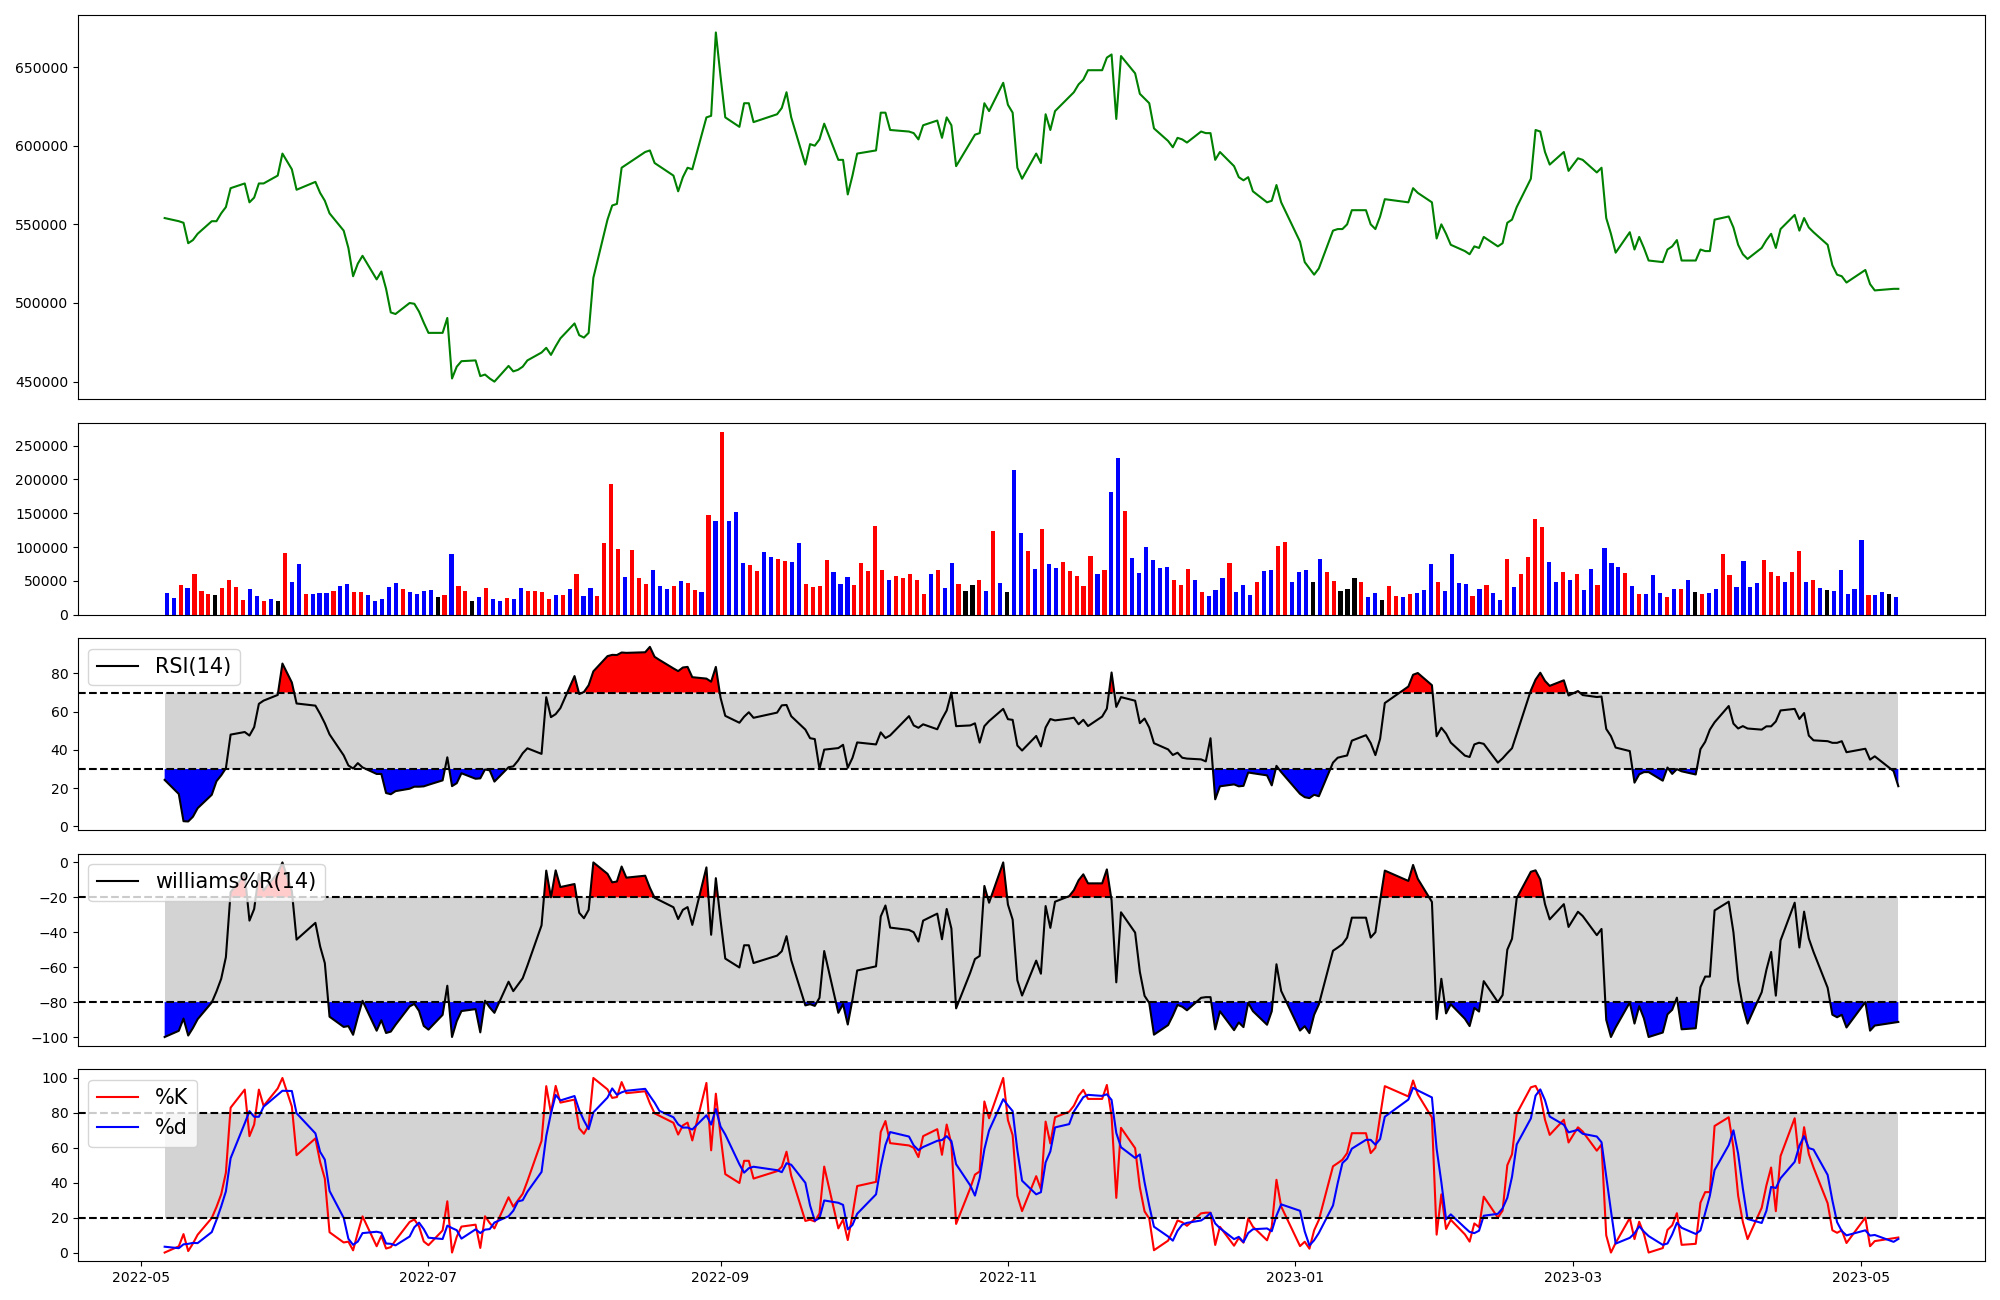Click the 550000 price axis label
The height and width of the screenshot is (1300, 2000).
(x=41, y=225)
